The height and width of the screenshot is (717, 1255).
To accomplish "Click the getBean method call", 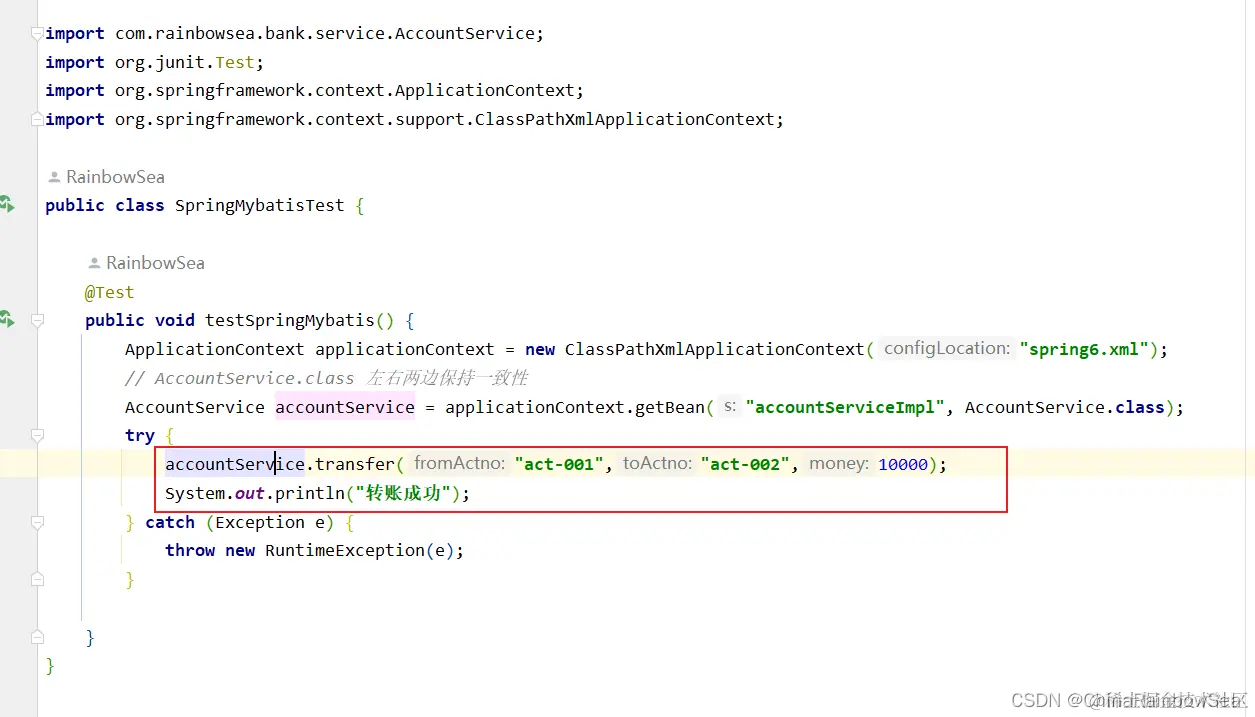I will 670,407.
